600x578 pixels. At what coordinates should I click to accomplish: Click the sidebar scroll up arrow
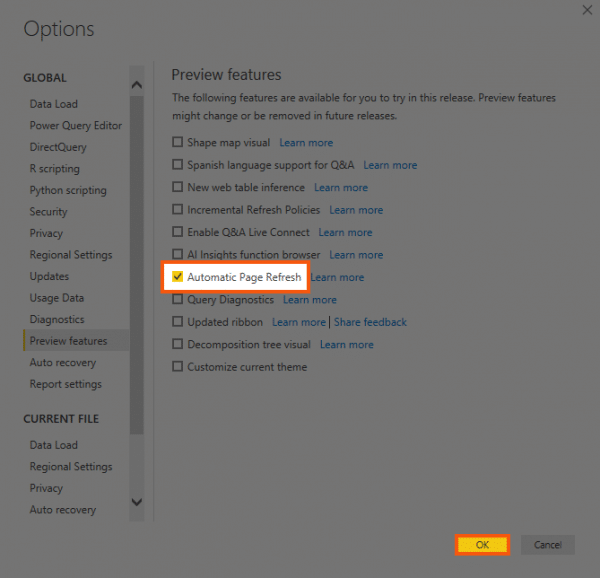click(137, 85)
